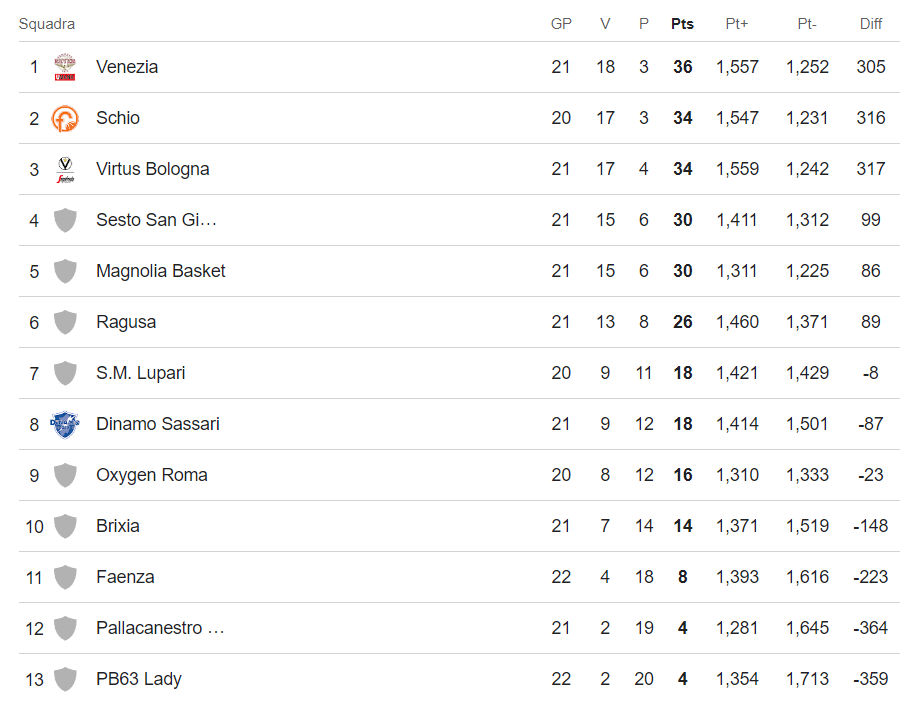This screenshot has width=902, height=718.
Task: Click the Venezia team logo
Action: click(x=65, y=67)
